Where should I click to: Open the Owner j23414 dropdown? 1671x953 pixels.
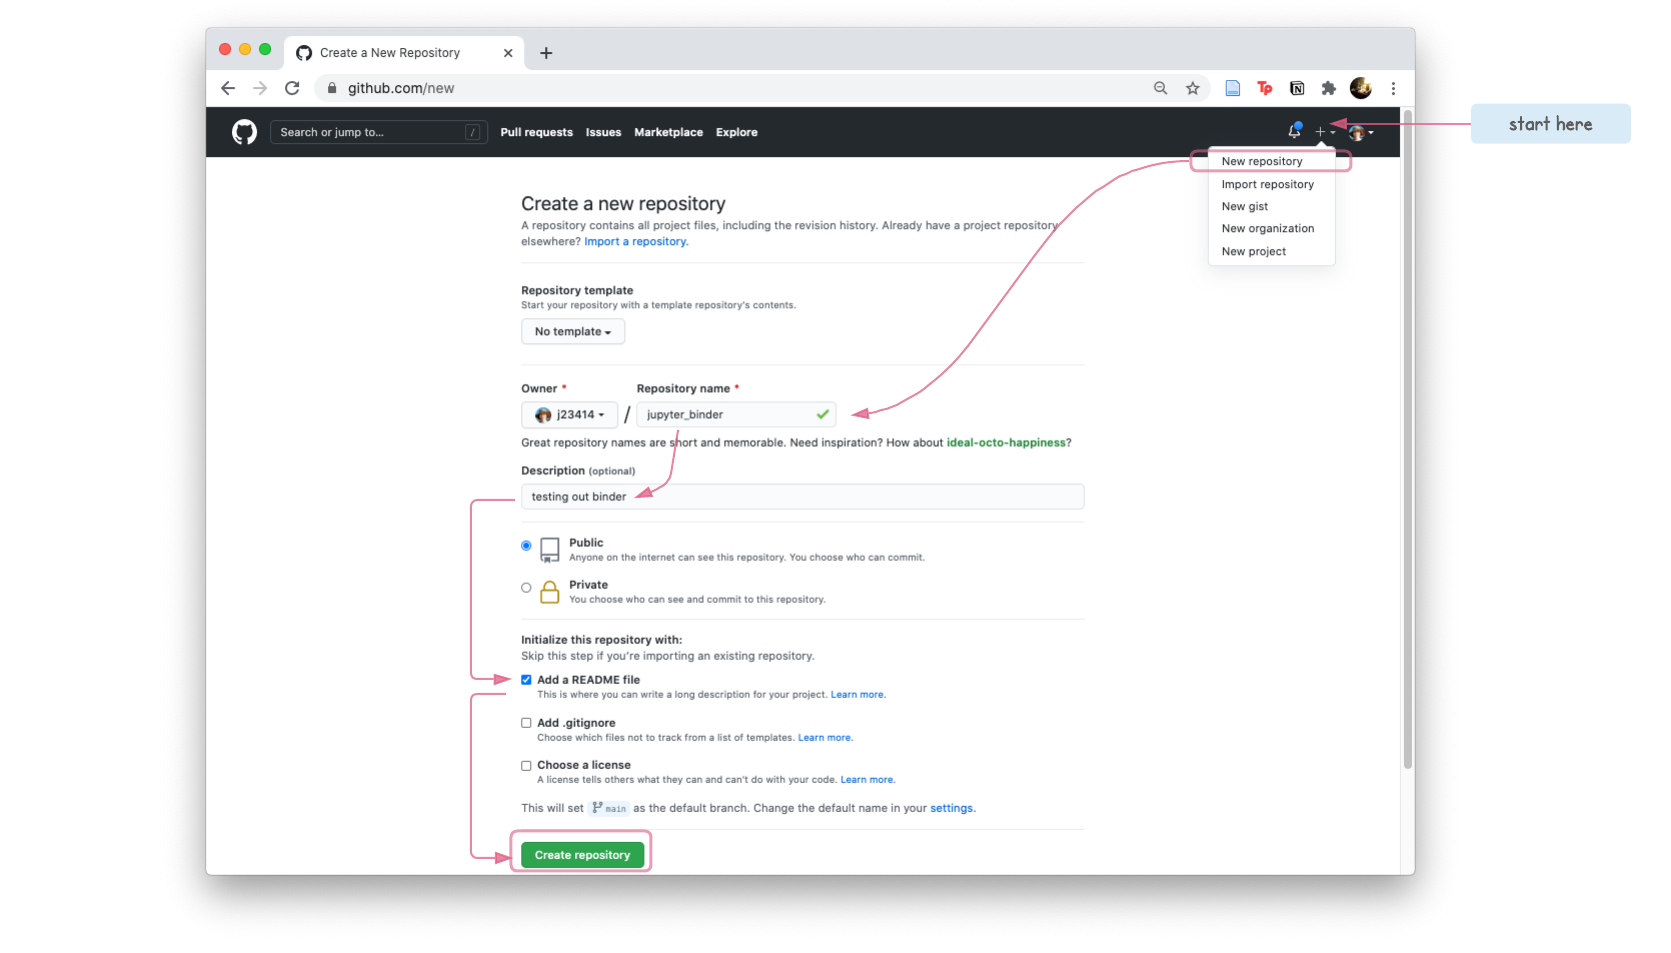[570, 415]
